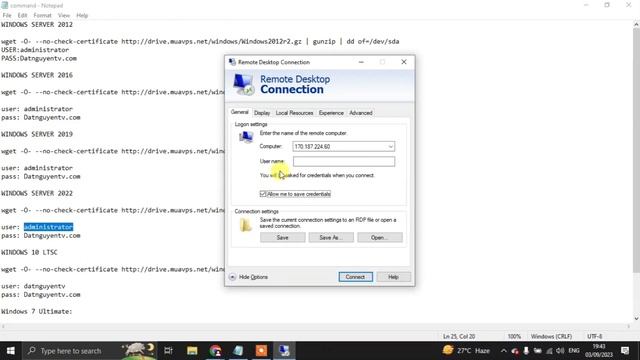This screenshot has width=640, height=360.
Task: Click the User name input field
Action: point(344,161)
